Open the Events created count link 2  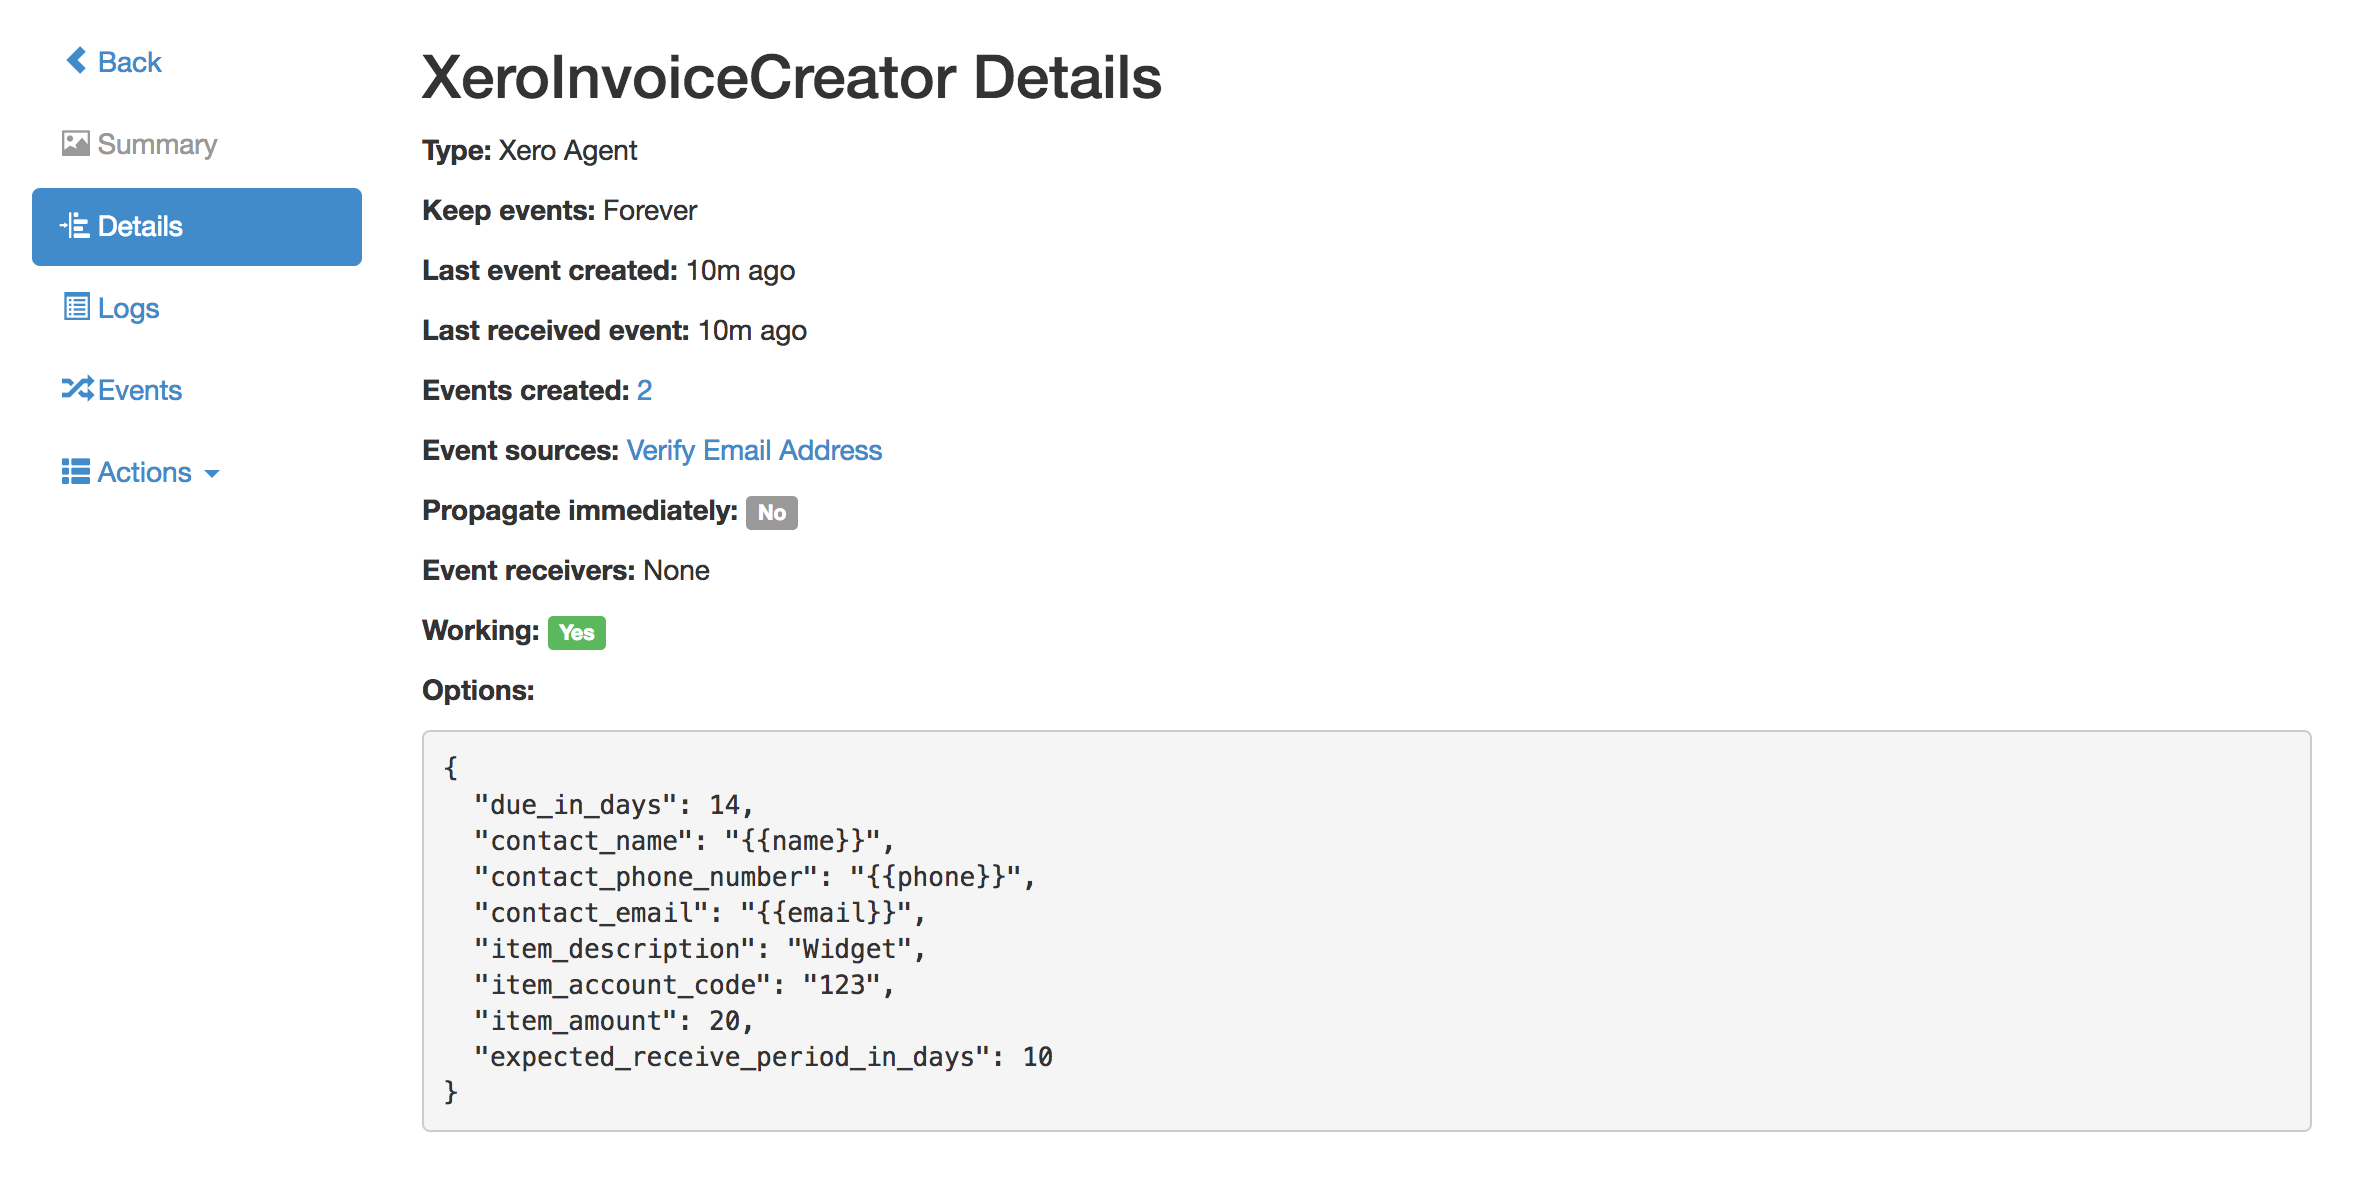click(x=644, y=390)
